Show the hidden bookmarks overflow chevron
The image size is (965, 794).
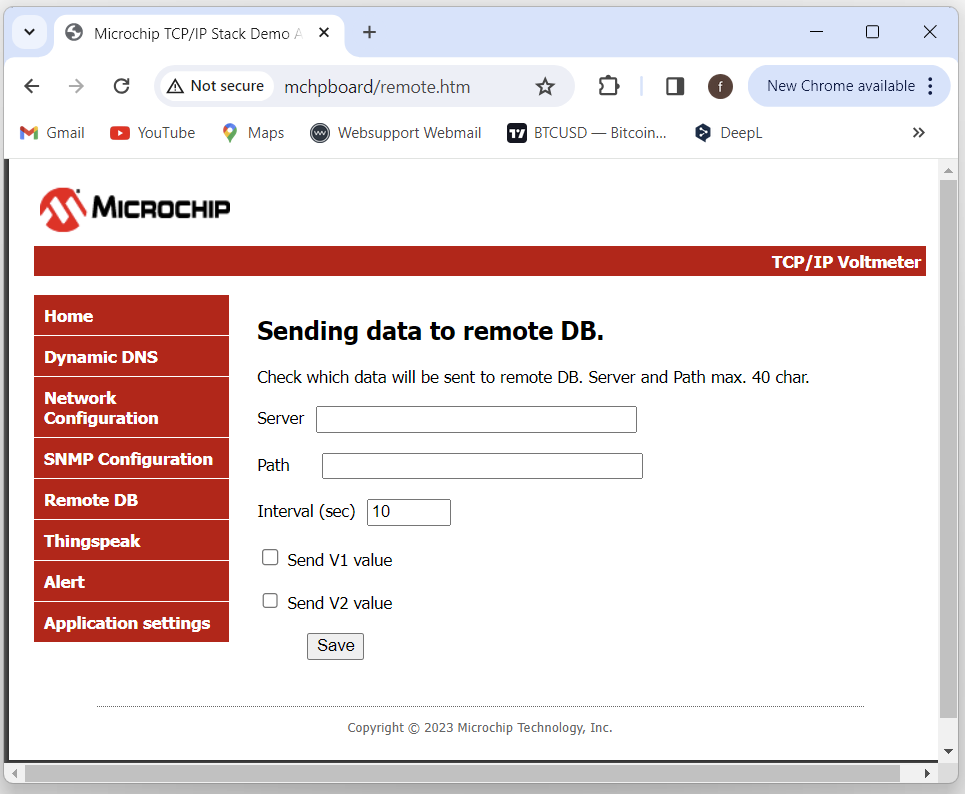[x=918, y=133]
